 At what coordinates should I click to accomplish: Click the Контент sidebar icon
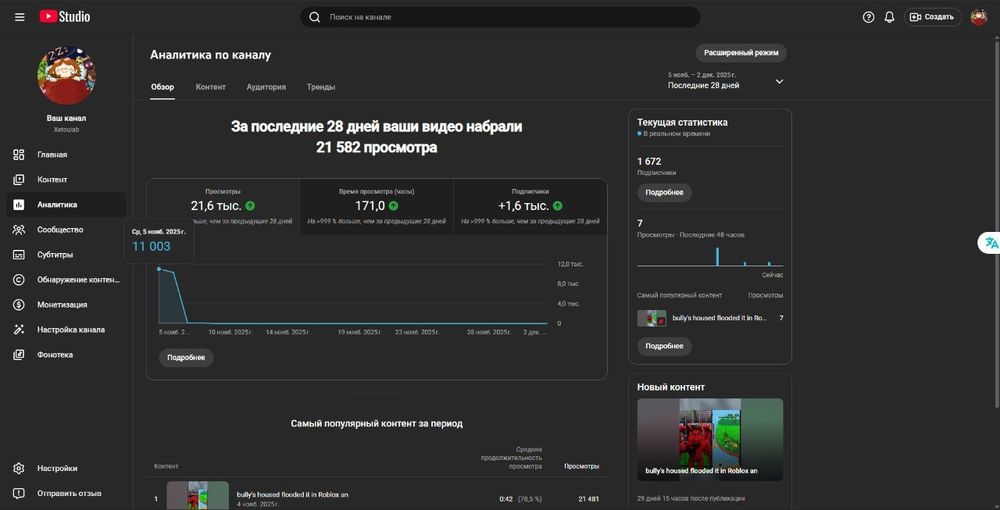pyautogui.click(x=18, y=180)
